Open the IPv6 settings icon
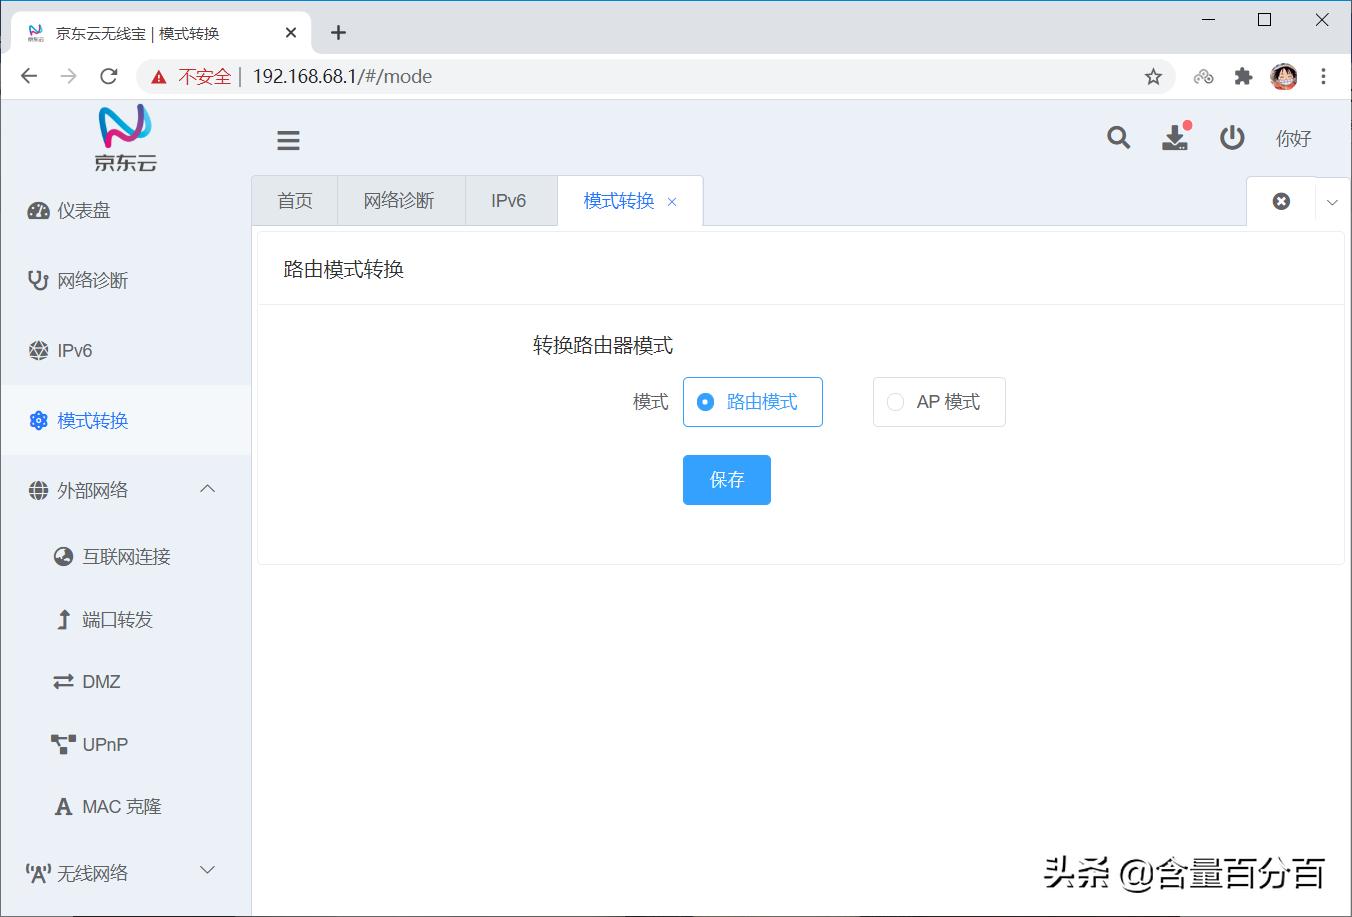This screenshot has width=1352, height=917. coord(36,350)
